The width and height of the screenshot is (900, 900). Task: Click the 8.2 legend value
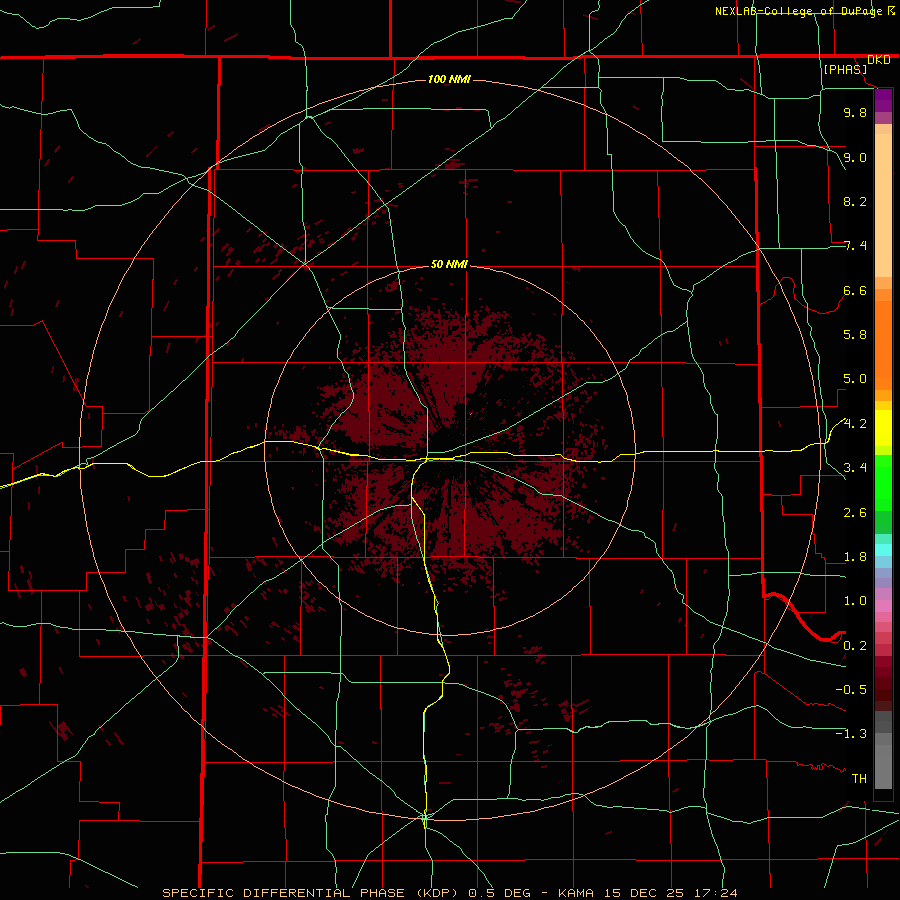[855, 201]
